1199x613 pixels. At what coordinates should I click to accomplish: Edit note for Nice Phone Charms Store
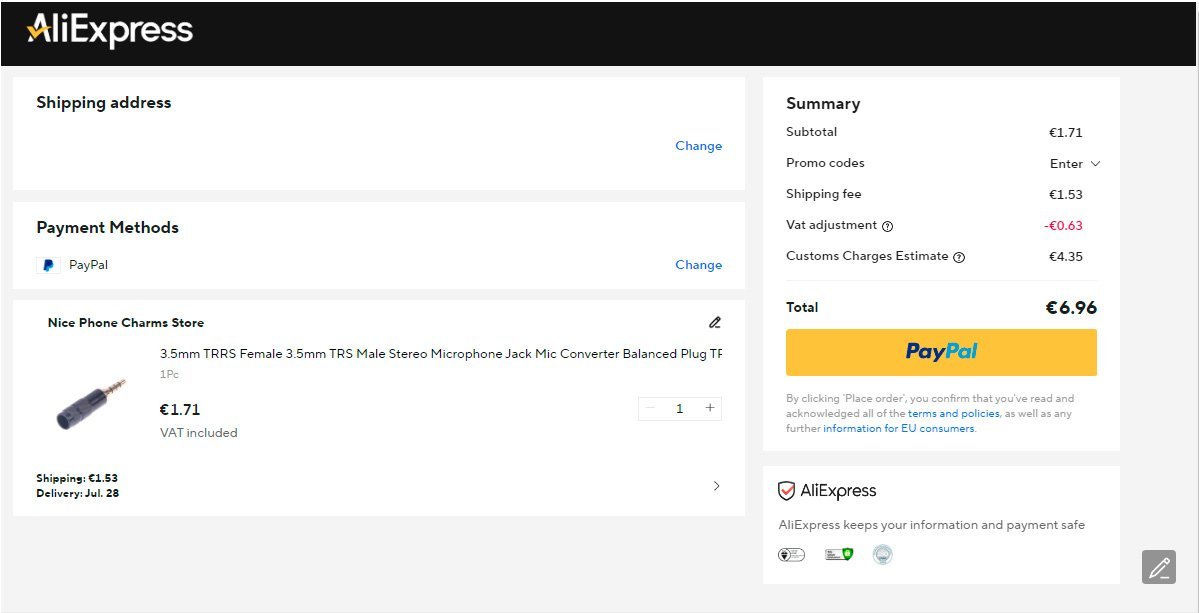click(715, 323)
